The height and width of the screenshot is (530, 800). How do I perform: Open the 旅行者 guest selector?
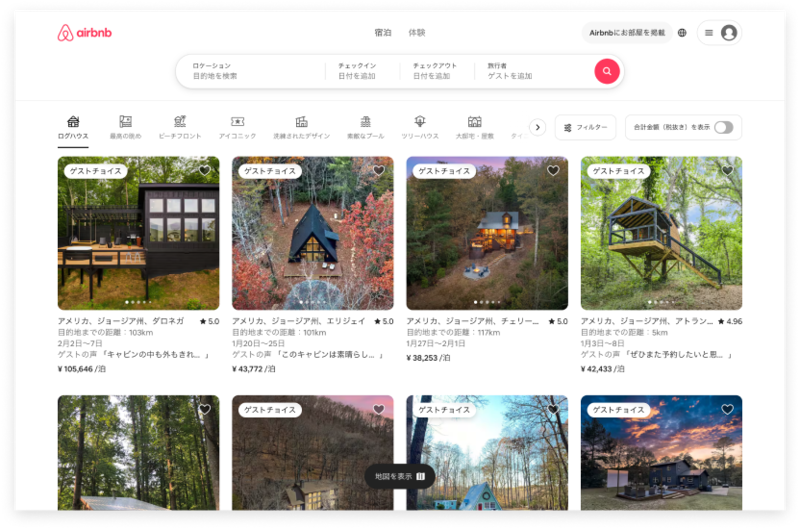[x=531, y=71]
